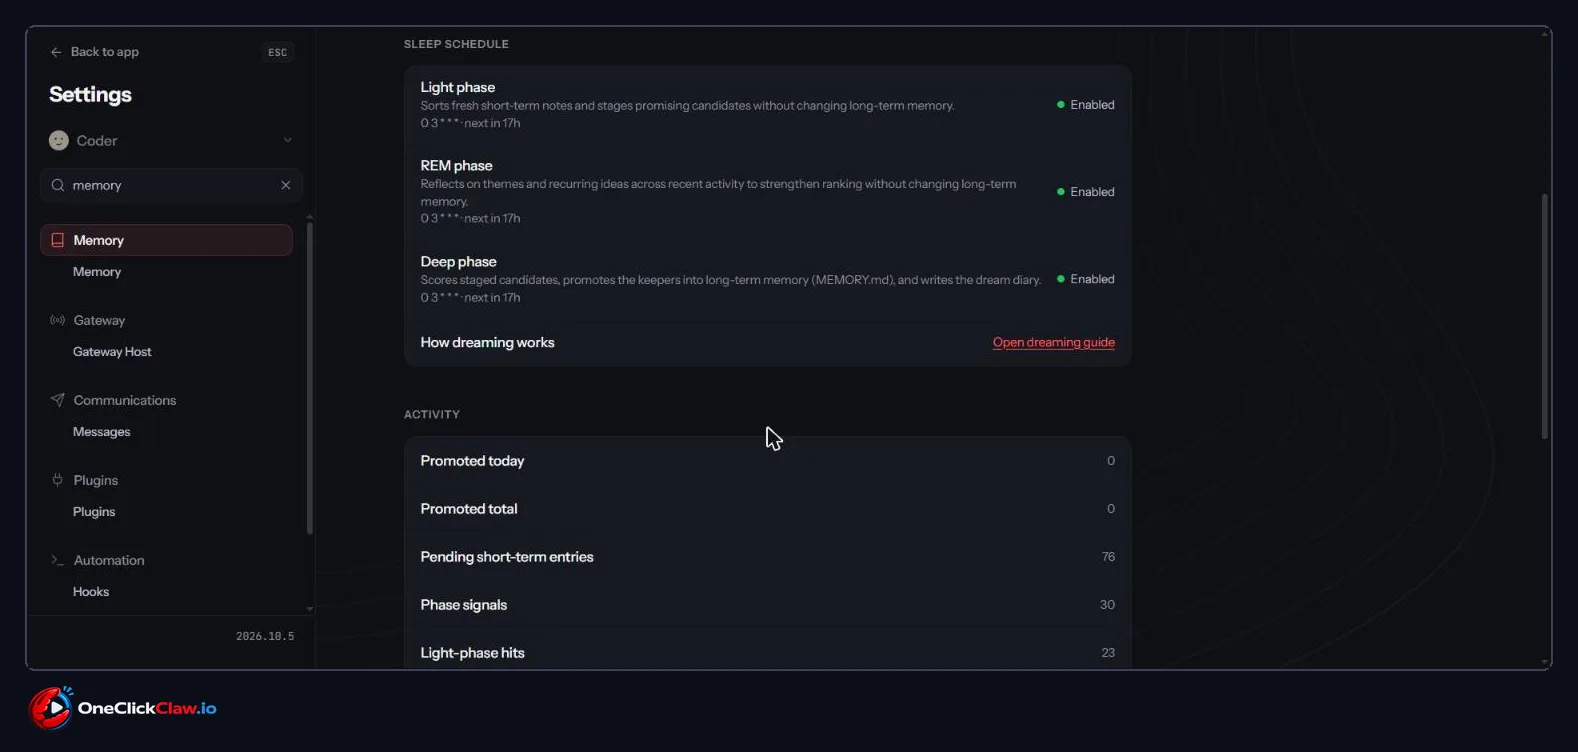Click the Communications paper-plane icon
Screen dimensions: 1578x752
point(58,400)
